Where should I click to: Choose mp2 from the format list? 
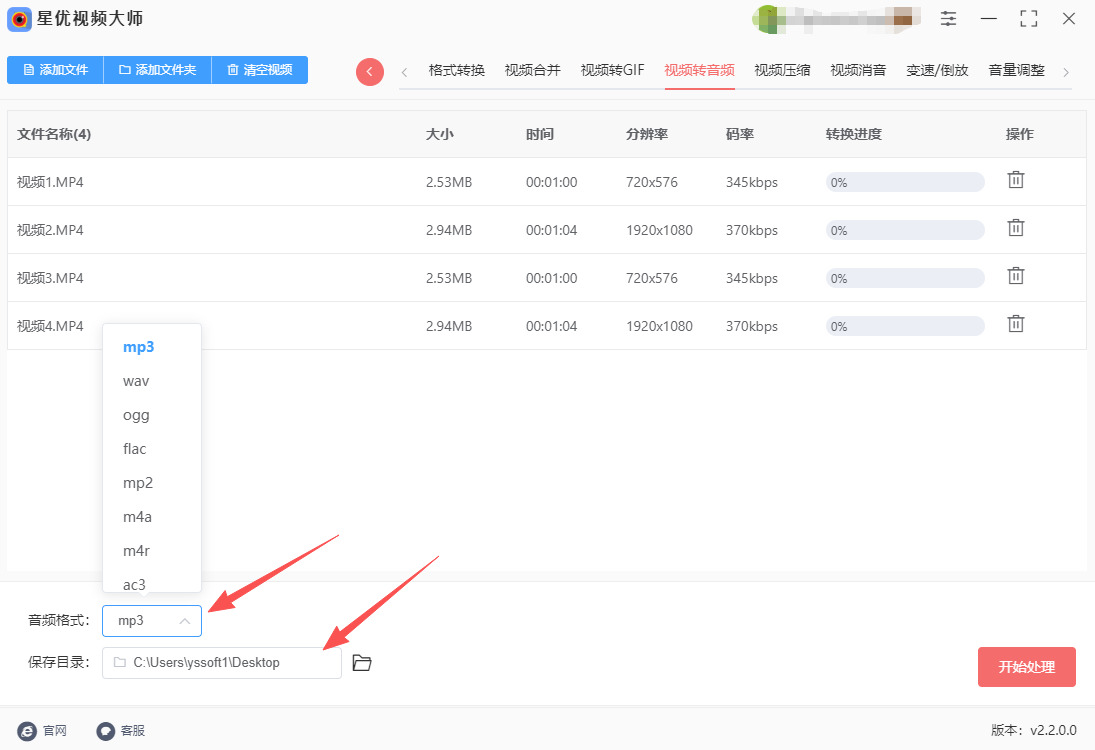[152, 483]
